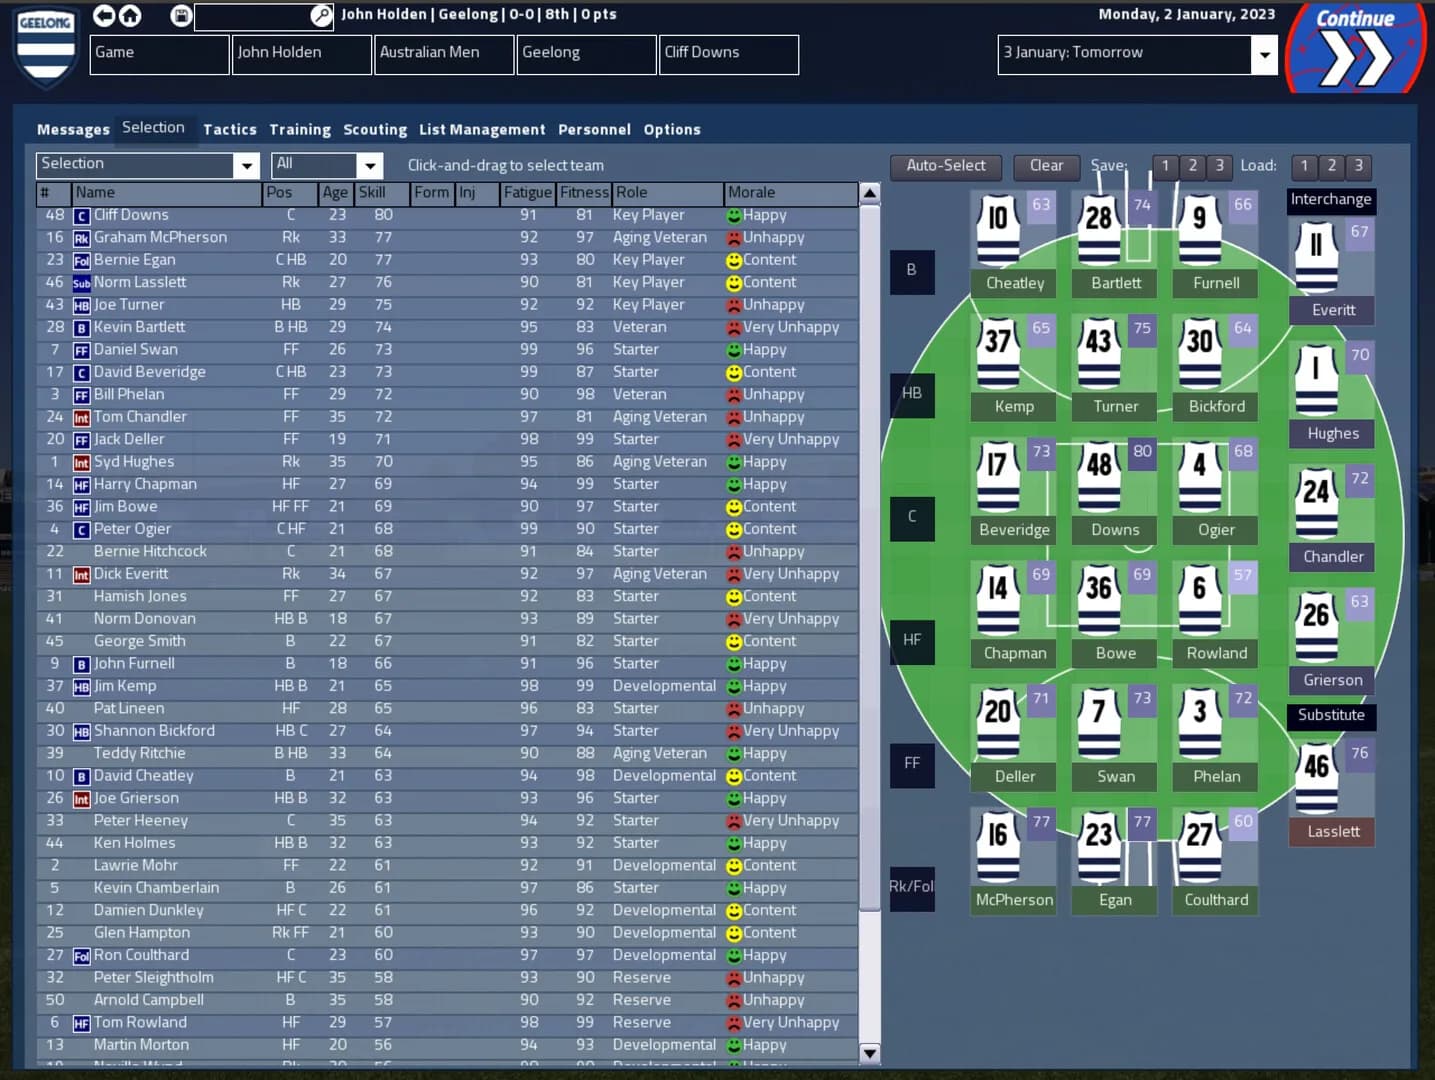This screenshot has width=1435, height=1080.
Task: Select the Downs number 48 jersey
Action: coord(1099,476)
